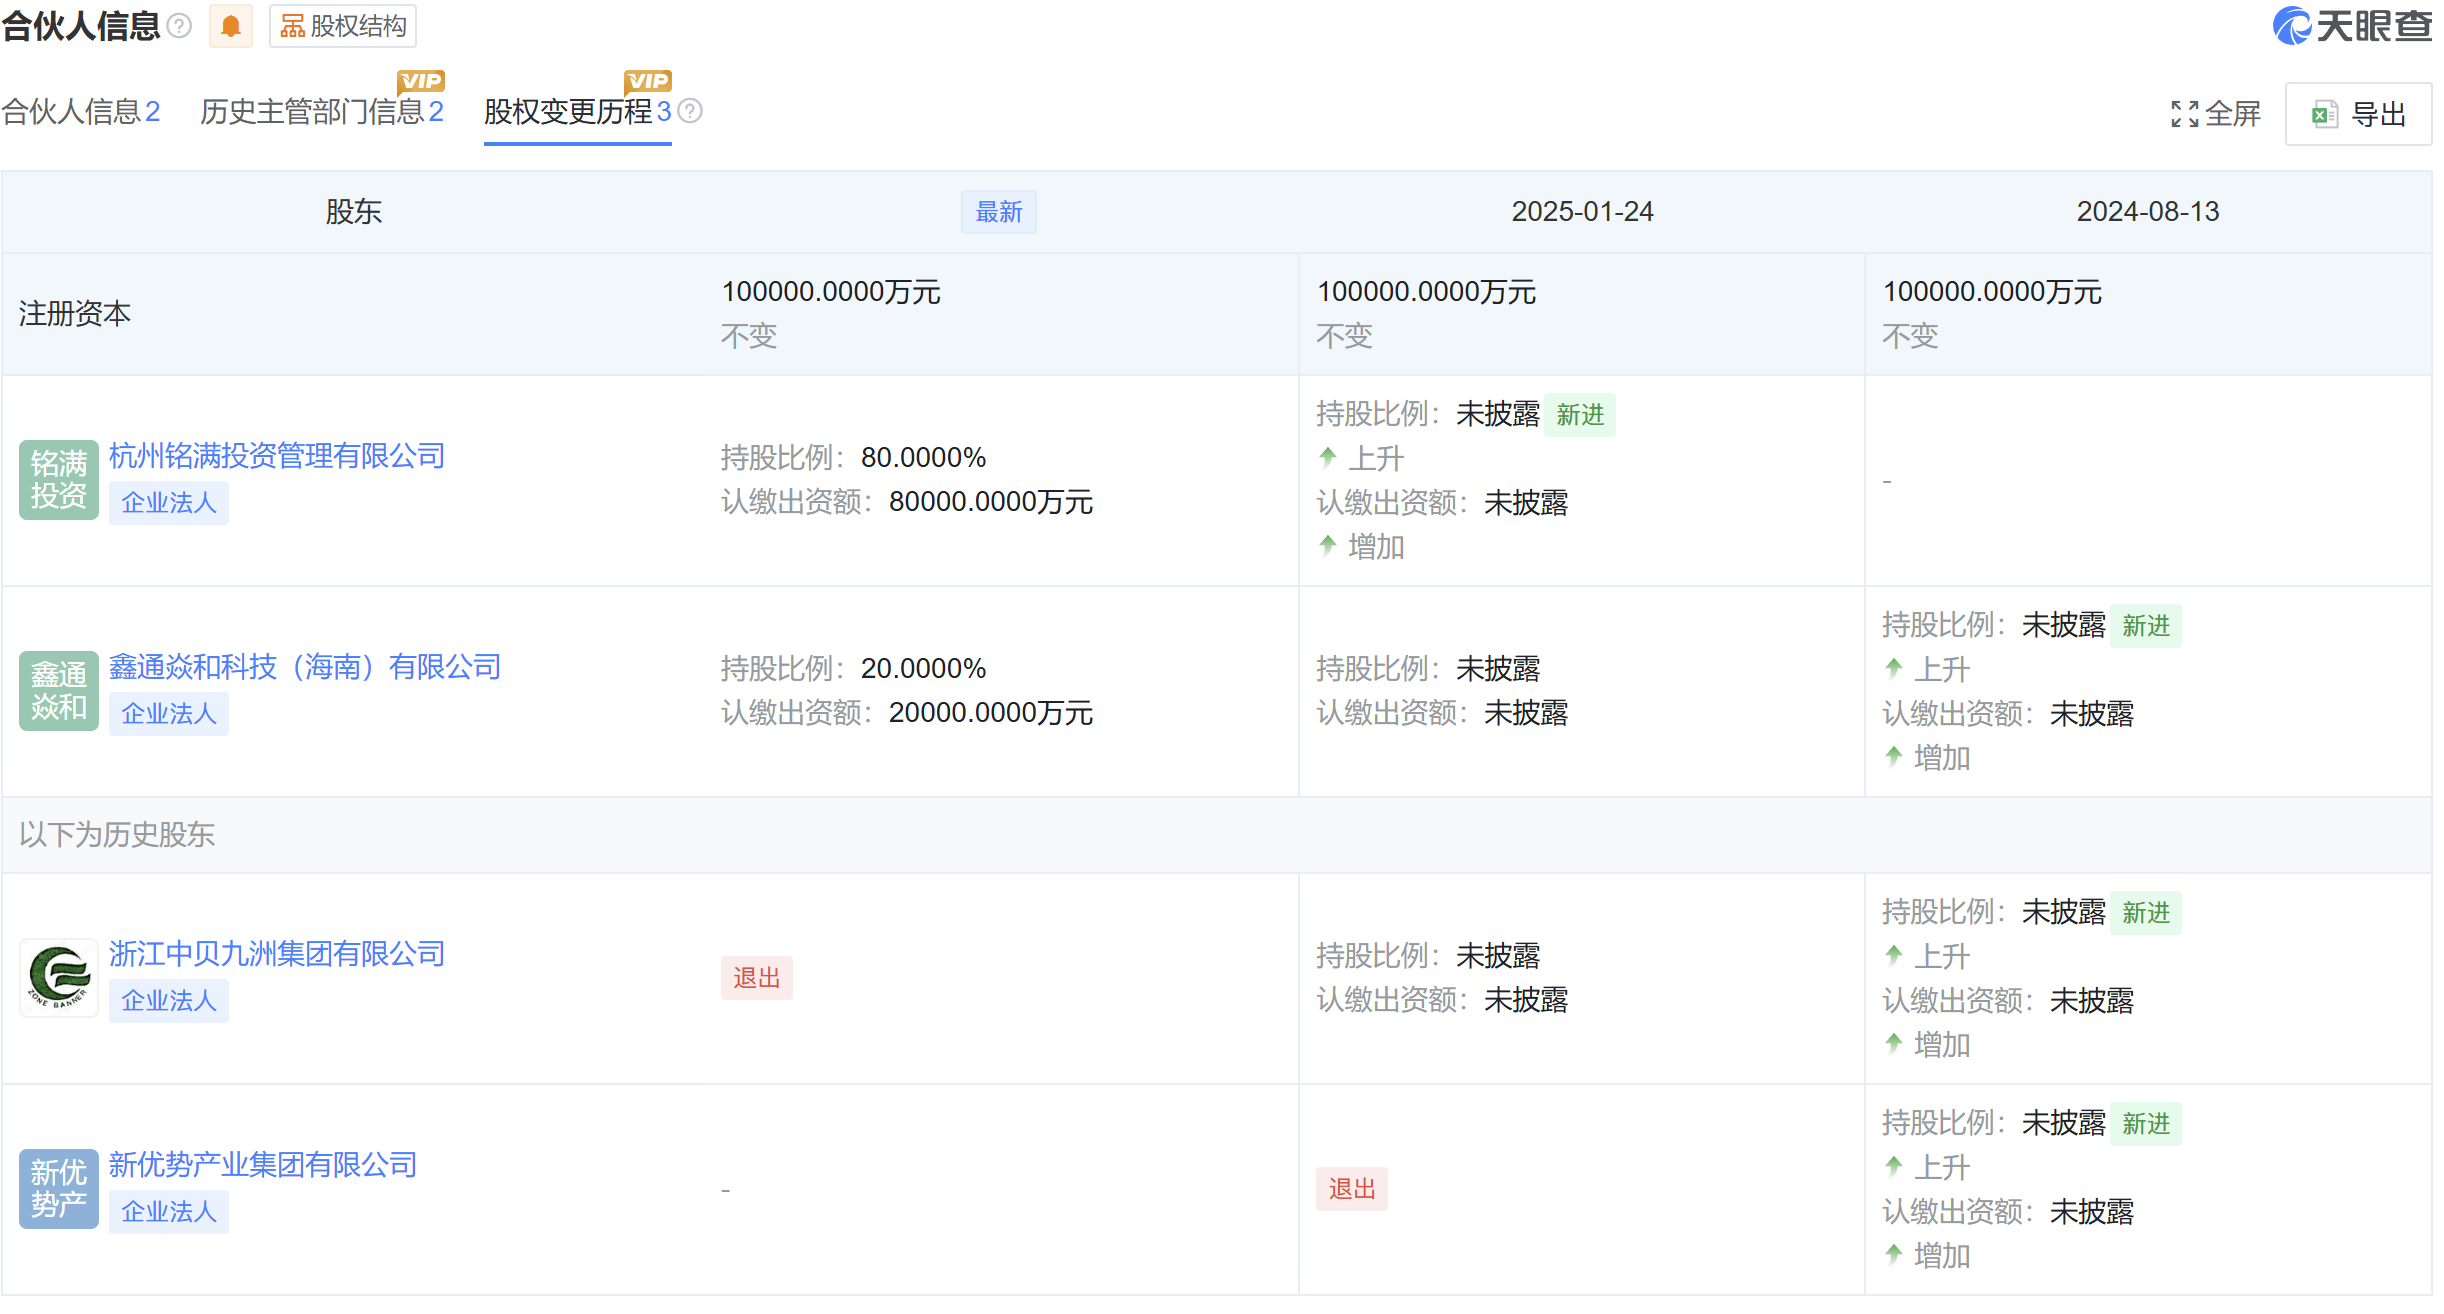Open 鑫通焱和科技（海南）有限公司 link
Screen dimensions: 2444x1314
point(305,667)
